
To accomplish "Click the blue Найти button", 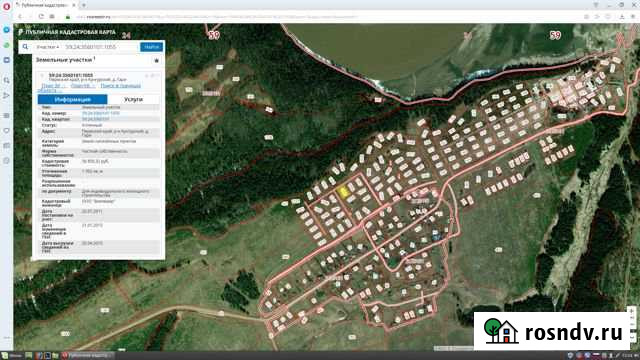I will pyautogui.click(x=151, y=47).
